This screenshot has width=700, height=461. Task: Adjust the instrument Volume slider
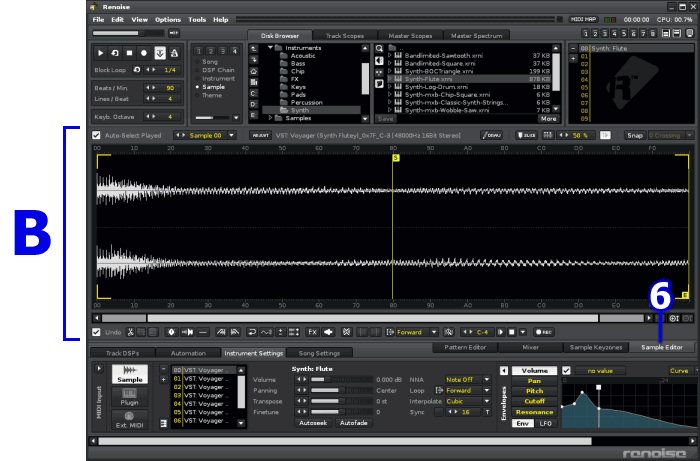point(342,380)
